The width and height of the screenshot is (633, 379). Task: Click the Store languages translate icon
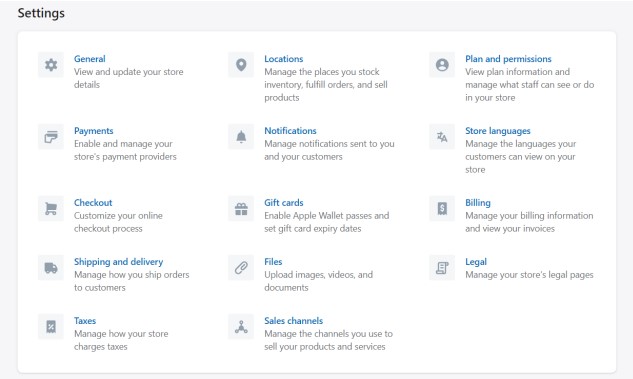[x=442, y=137]
